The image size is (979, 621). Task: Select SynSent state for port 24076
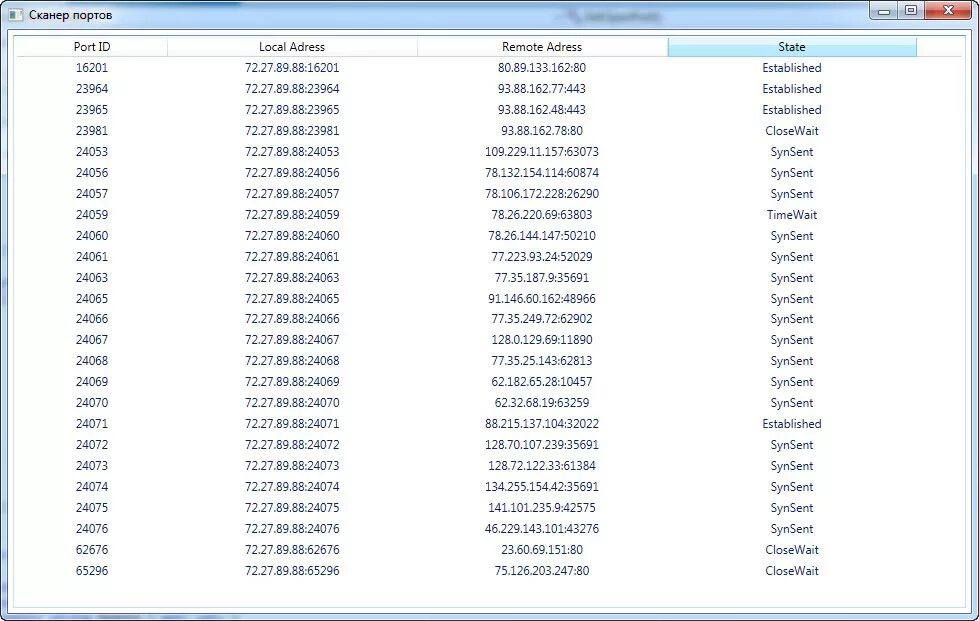(792, 529)
